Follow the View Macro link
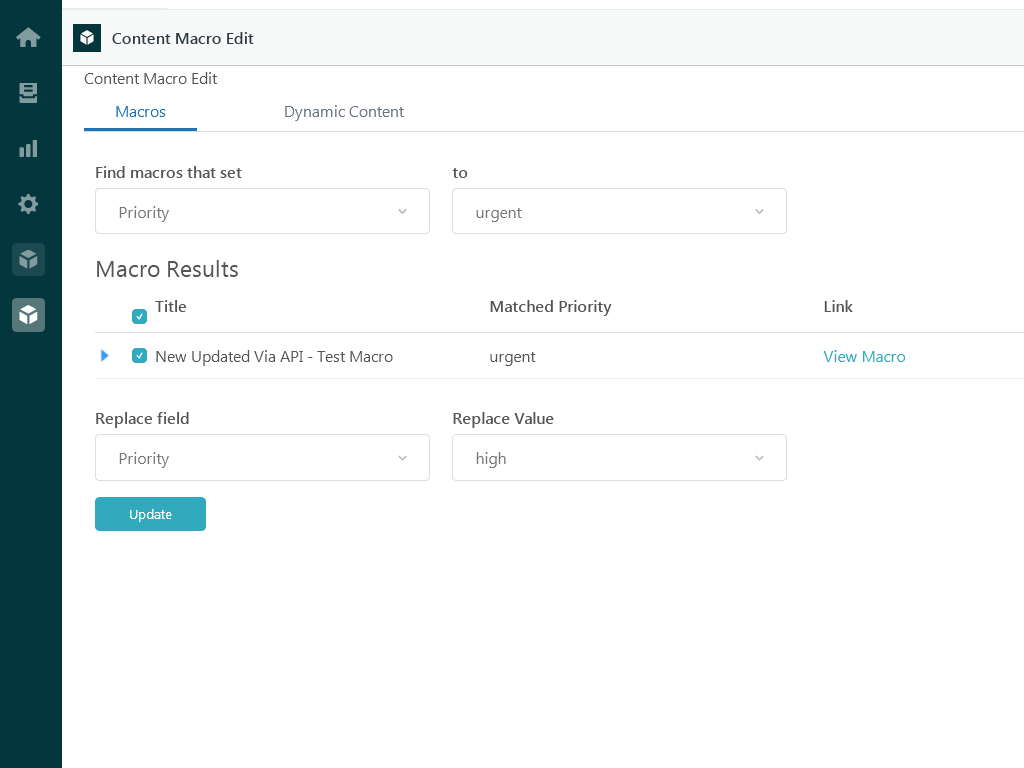Screen dimensions: 1024x768 coord(864,356)
